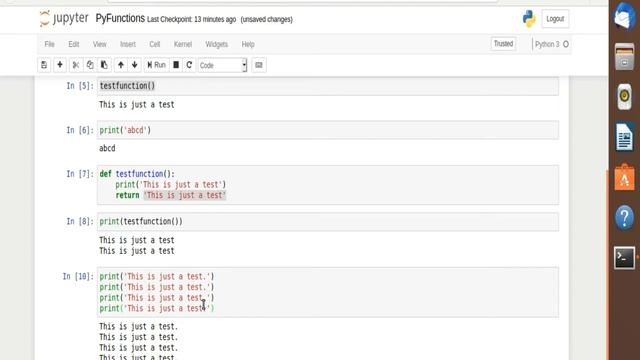Paste cells below icon
Viewport: 640px width, 360px height.
(x=104, y=65)
